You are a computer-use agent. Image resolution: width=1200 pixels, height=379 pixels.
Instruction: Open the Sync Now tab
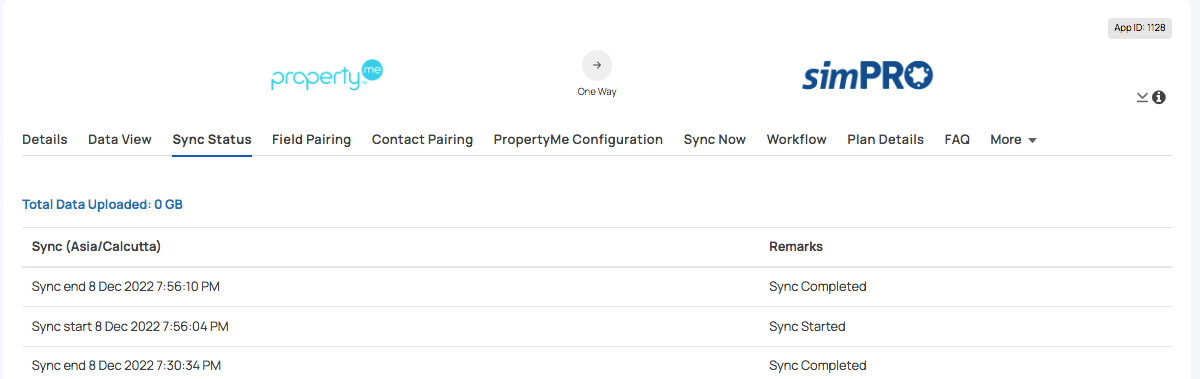(x=715, y=140)
